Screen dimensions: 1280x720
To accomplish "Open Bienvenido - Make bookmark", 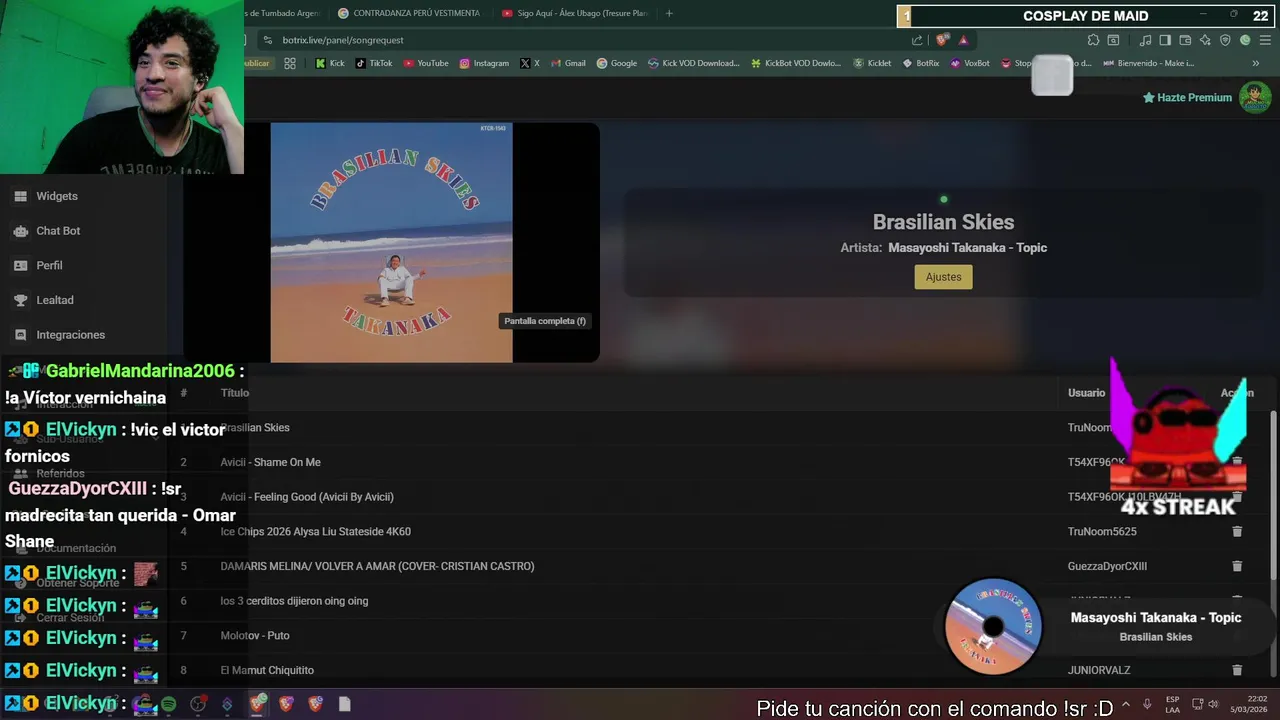I will (1148, 63).
